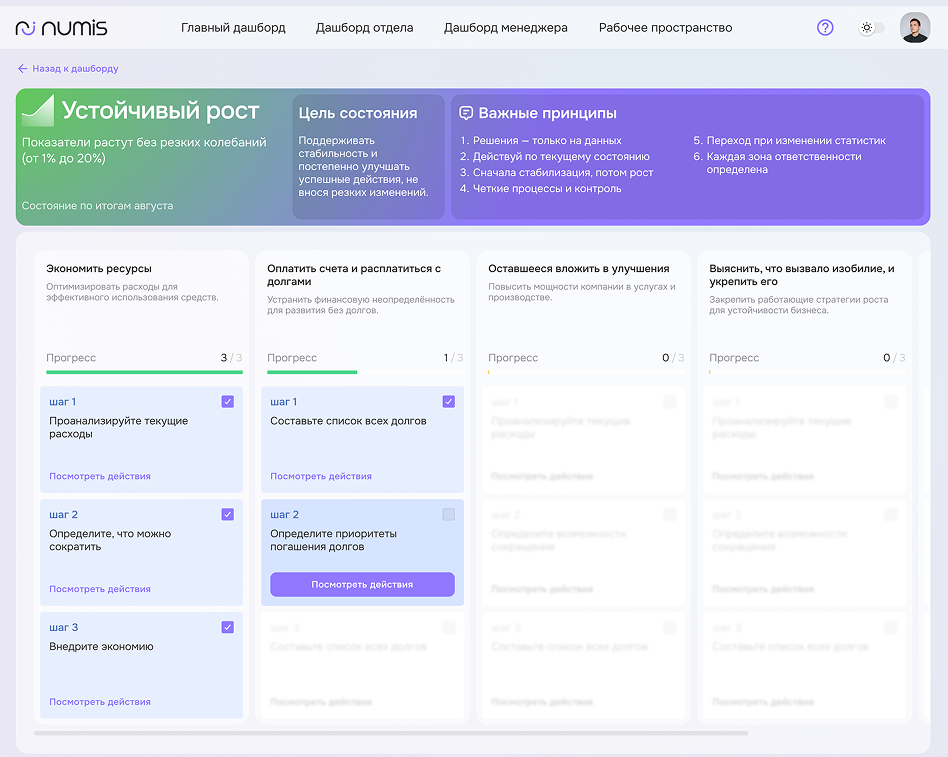The height and width of the screenshot is (757, 948).
Task: Click the Numis logo icon
Action: click(x=26, y=28)
